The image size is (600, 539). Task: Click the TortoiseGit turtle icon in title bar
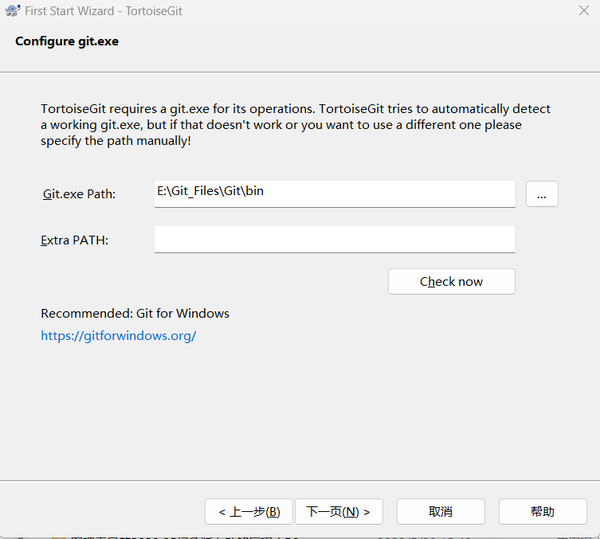(12, 11)
